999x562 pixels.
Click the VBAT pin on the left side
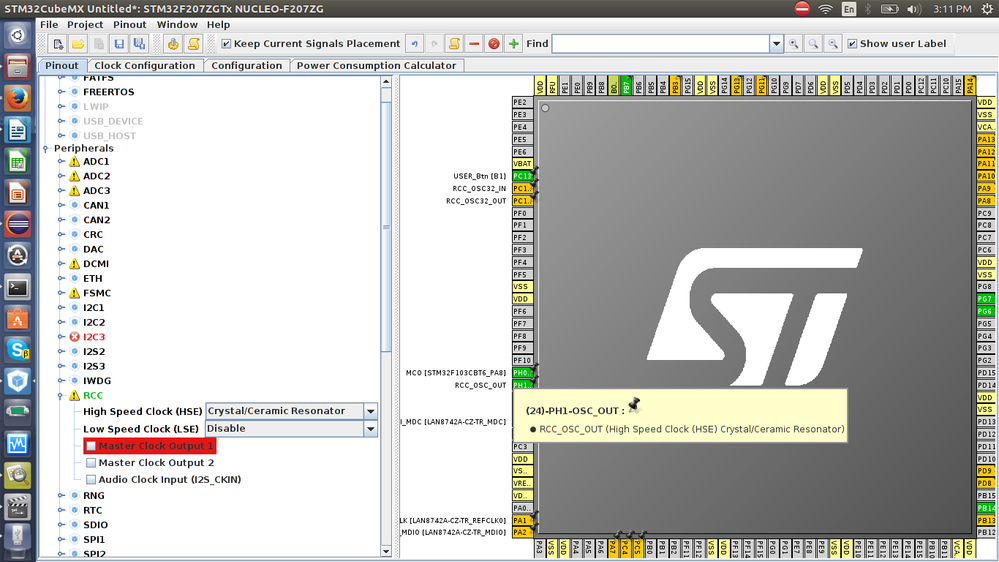(x=522, y=164)
